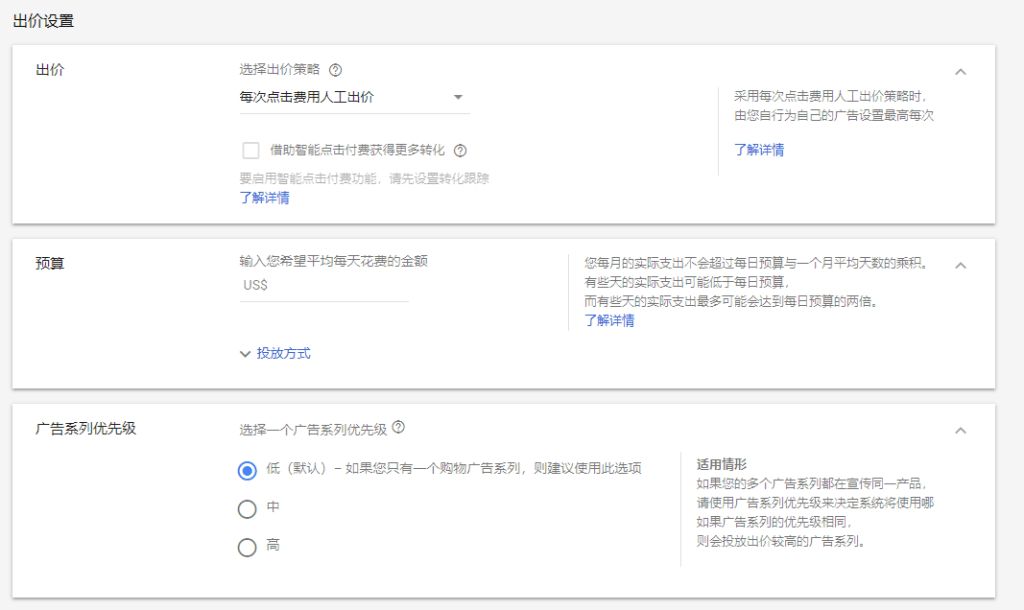Open 了解详情 link in budget help text
The width and height of the screenshot is (1024, 610).
[x=609, y=321]
